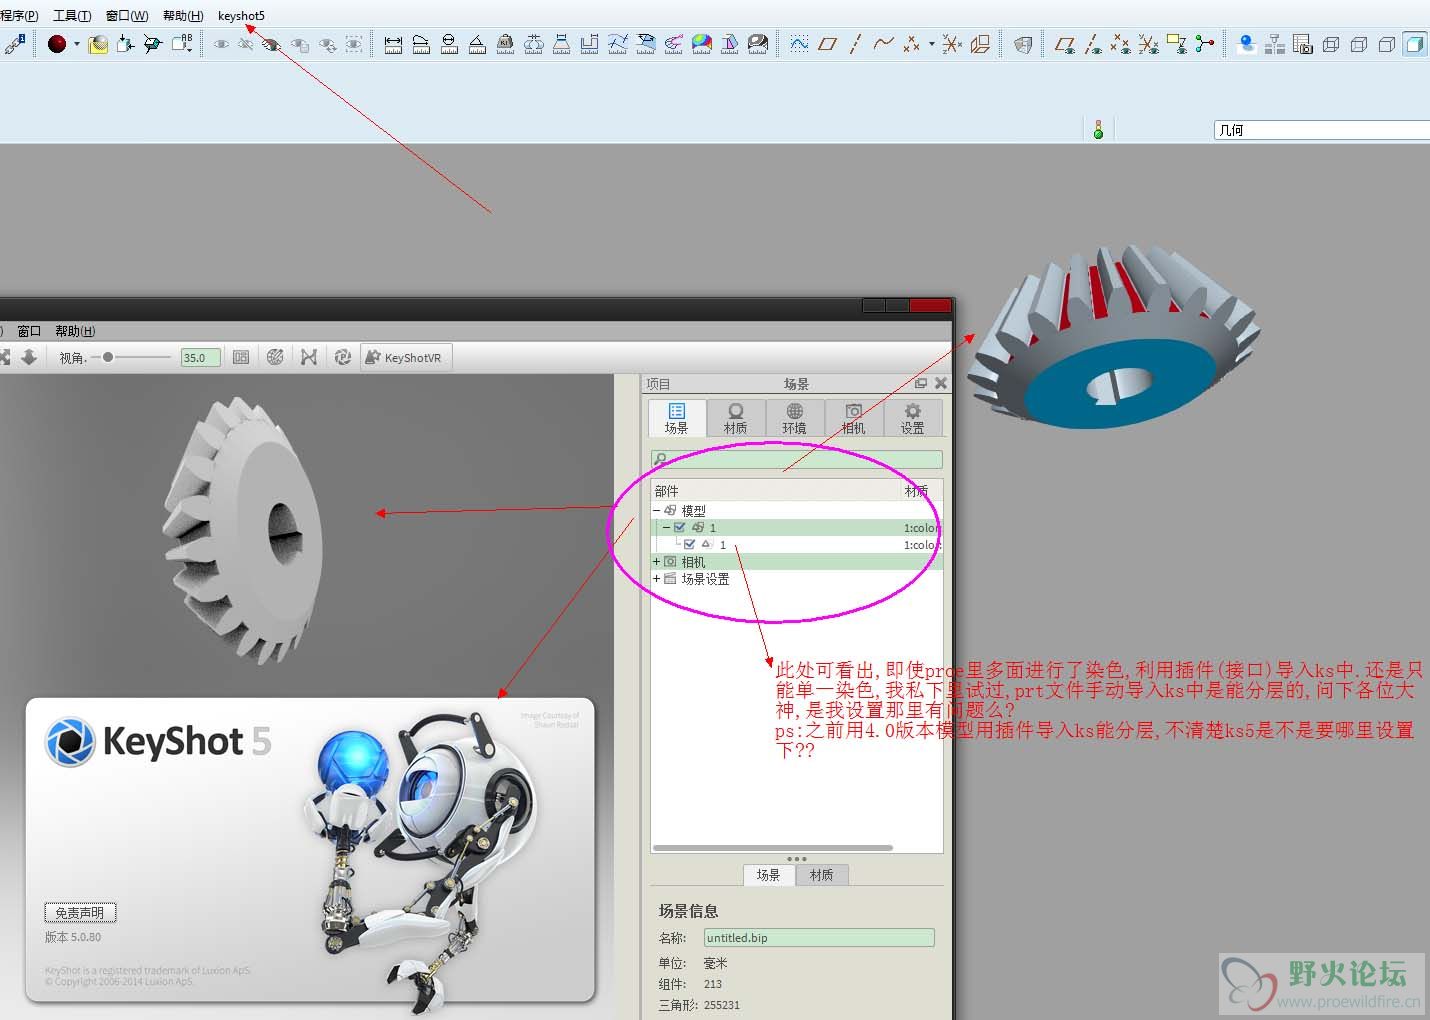Click the red sphere appearance gallery icon
Screen dimensions: 1430x1020
(57, 44)
